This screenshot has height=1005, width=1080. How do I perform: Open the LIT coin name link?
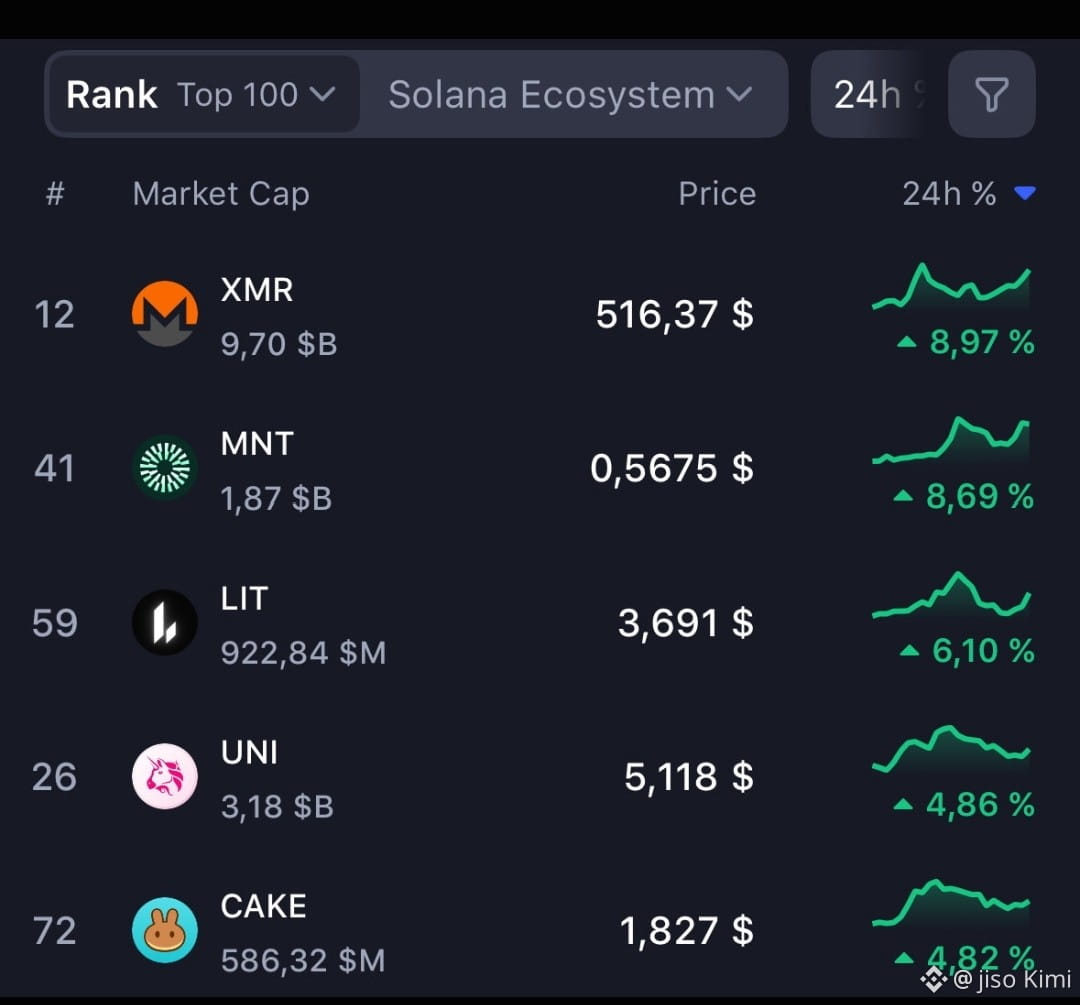tap(244, 598)
